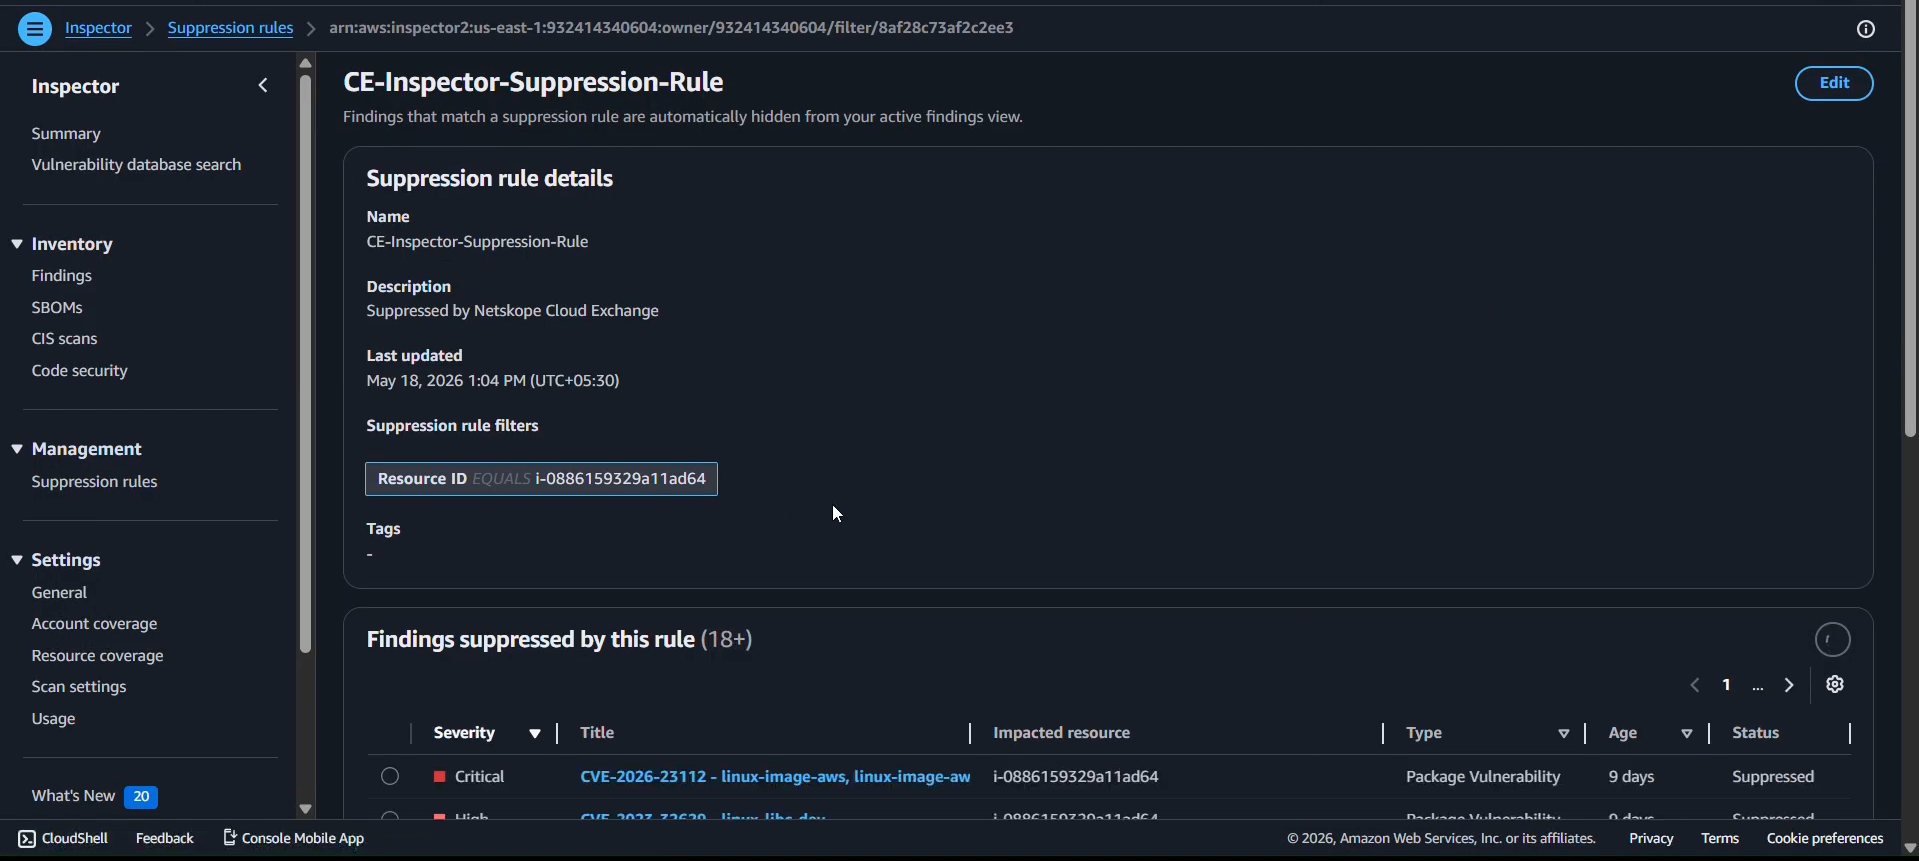Open Code security page
Viewport: 1919px width, 861px height.
[x=79, y=371]
